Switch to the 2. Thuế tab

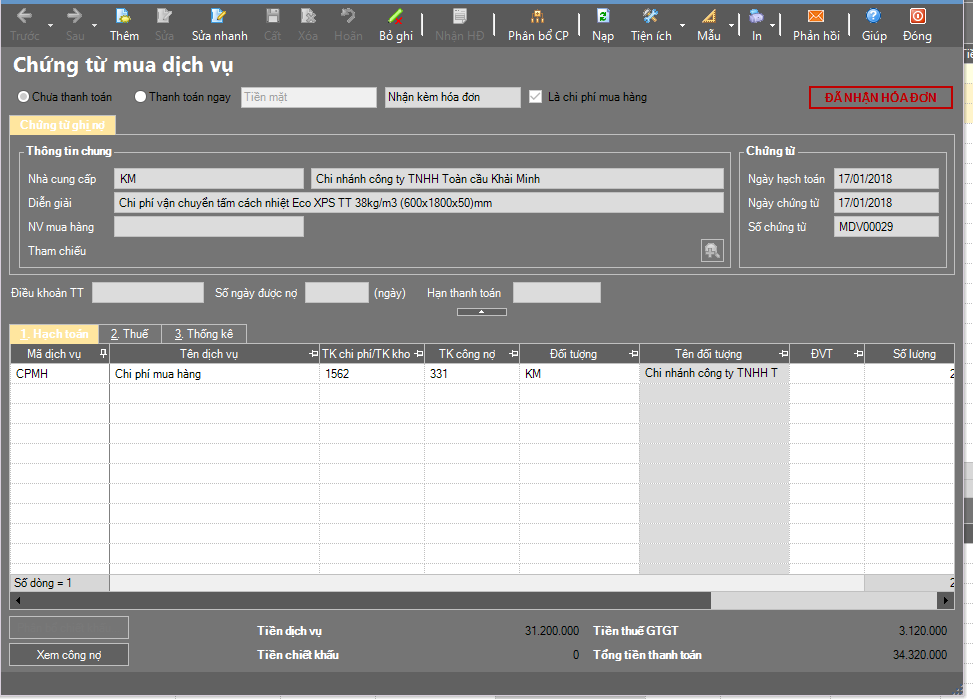click(130, 334)
